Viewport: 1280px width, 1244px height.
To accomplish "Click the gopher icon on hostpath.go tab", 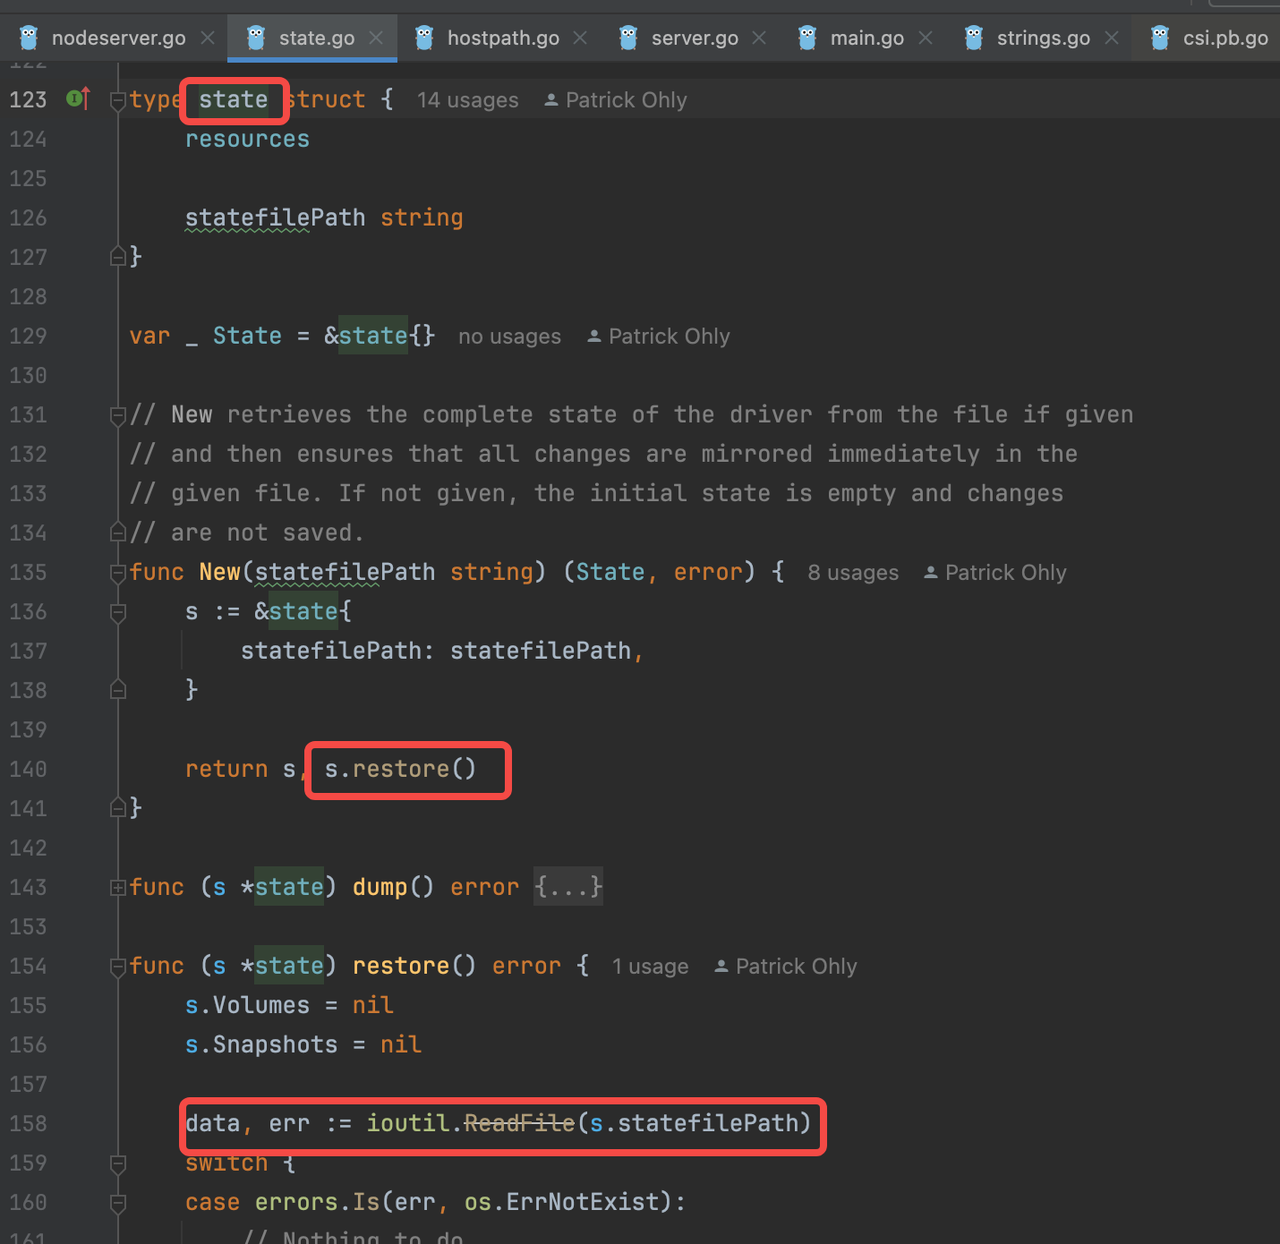I will coord(424,38).
